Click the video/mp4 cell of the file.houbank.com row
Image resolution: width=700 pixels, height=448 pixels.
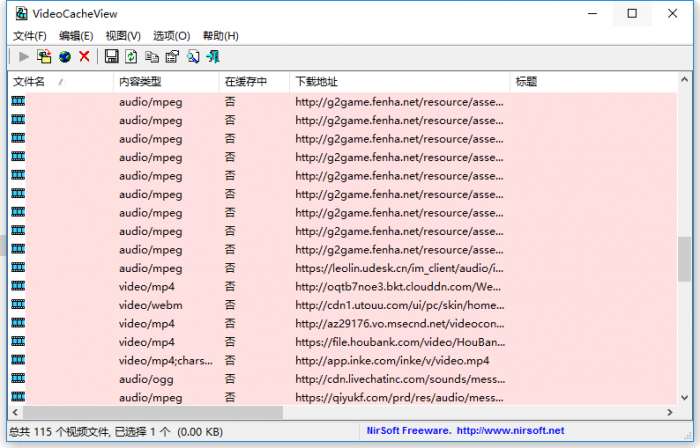pyautogui.click(x=146, y=342)
